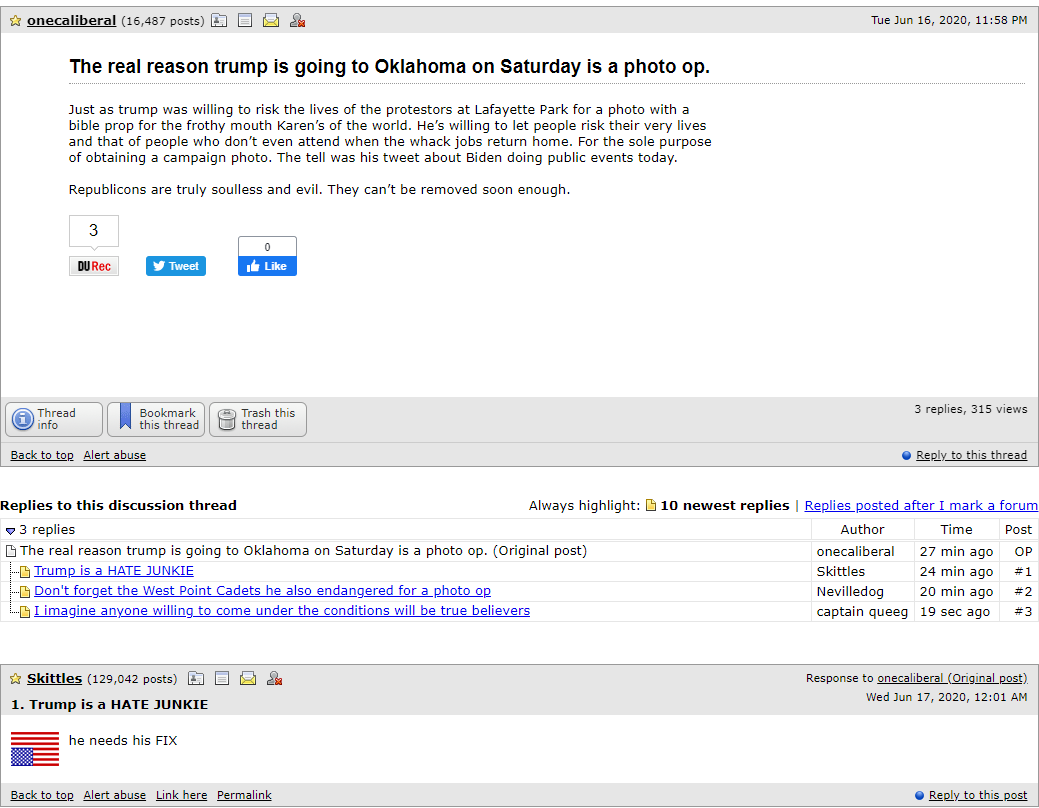Click 'Alert abuse' under Skittles' post
The width and height of the screenshot is (1039, 808).
pos(115,795)
